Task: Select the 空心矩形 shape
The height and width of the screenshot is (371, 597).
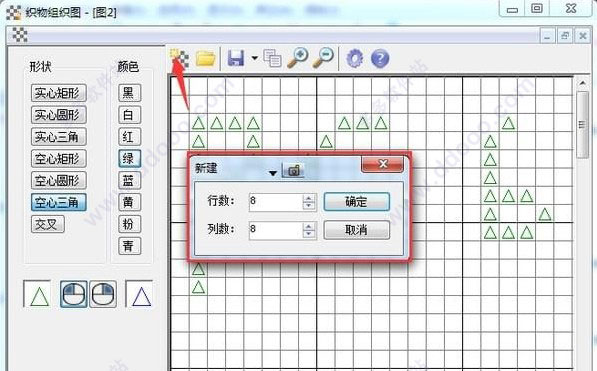Action: [x=59, y=159]
